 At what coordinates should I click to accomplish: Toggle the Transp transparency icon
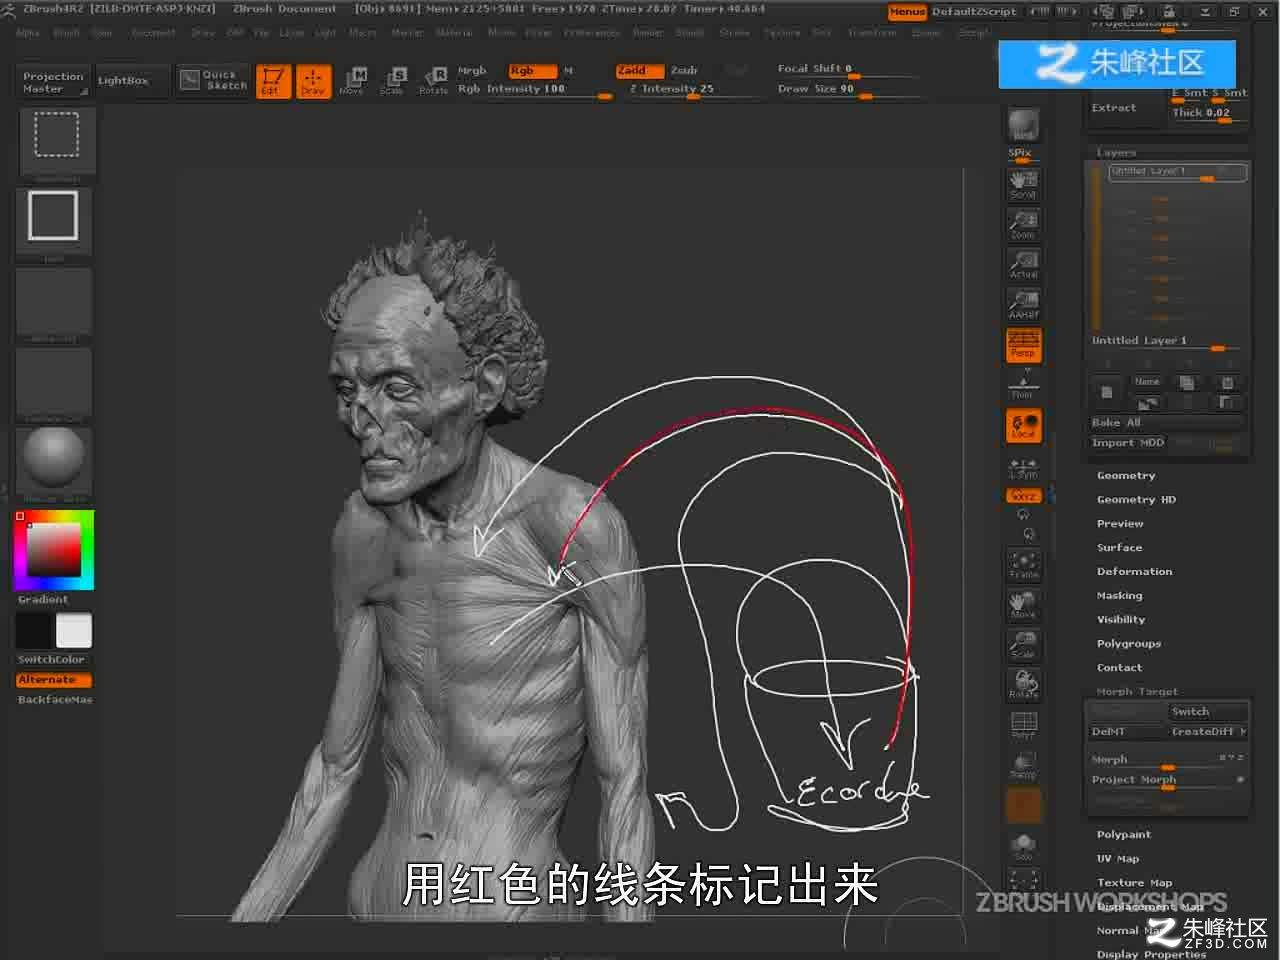pyautogui.click(x=1023, y=765)
